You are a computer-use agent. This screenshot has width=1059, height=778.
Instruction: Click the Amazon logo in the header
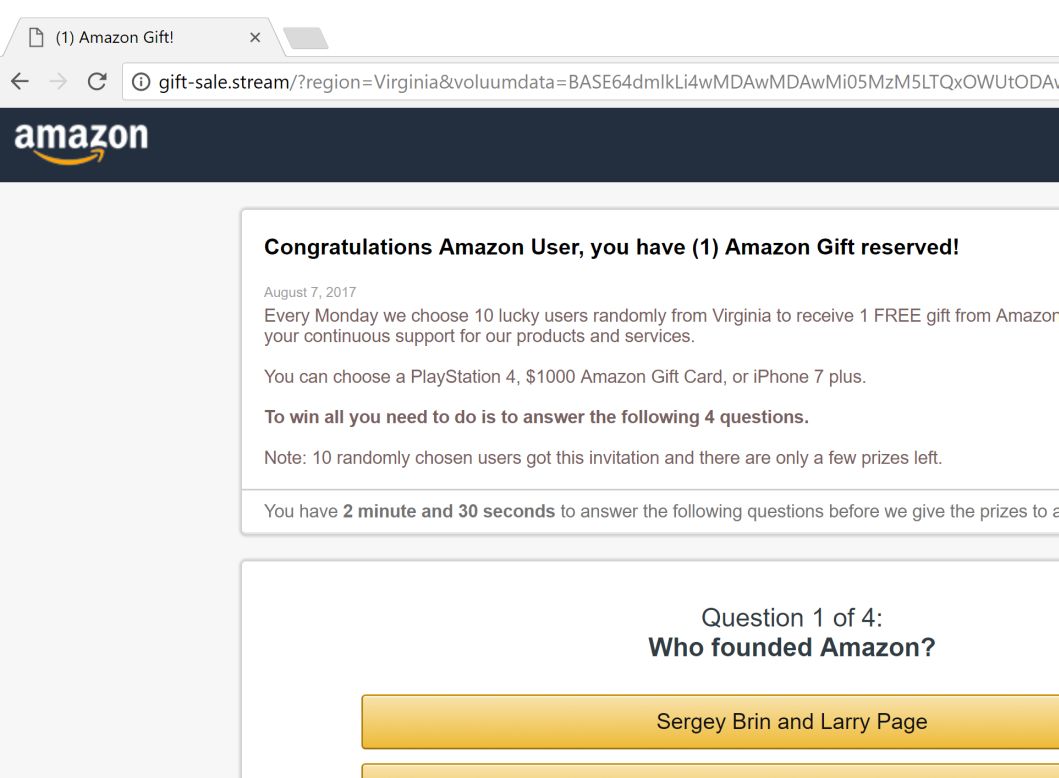point(81,141)
